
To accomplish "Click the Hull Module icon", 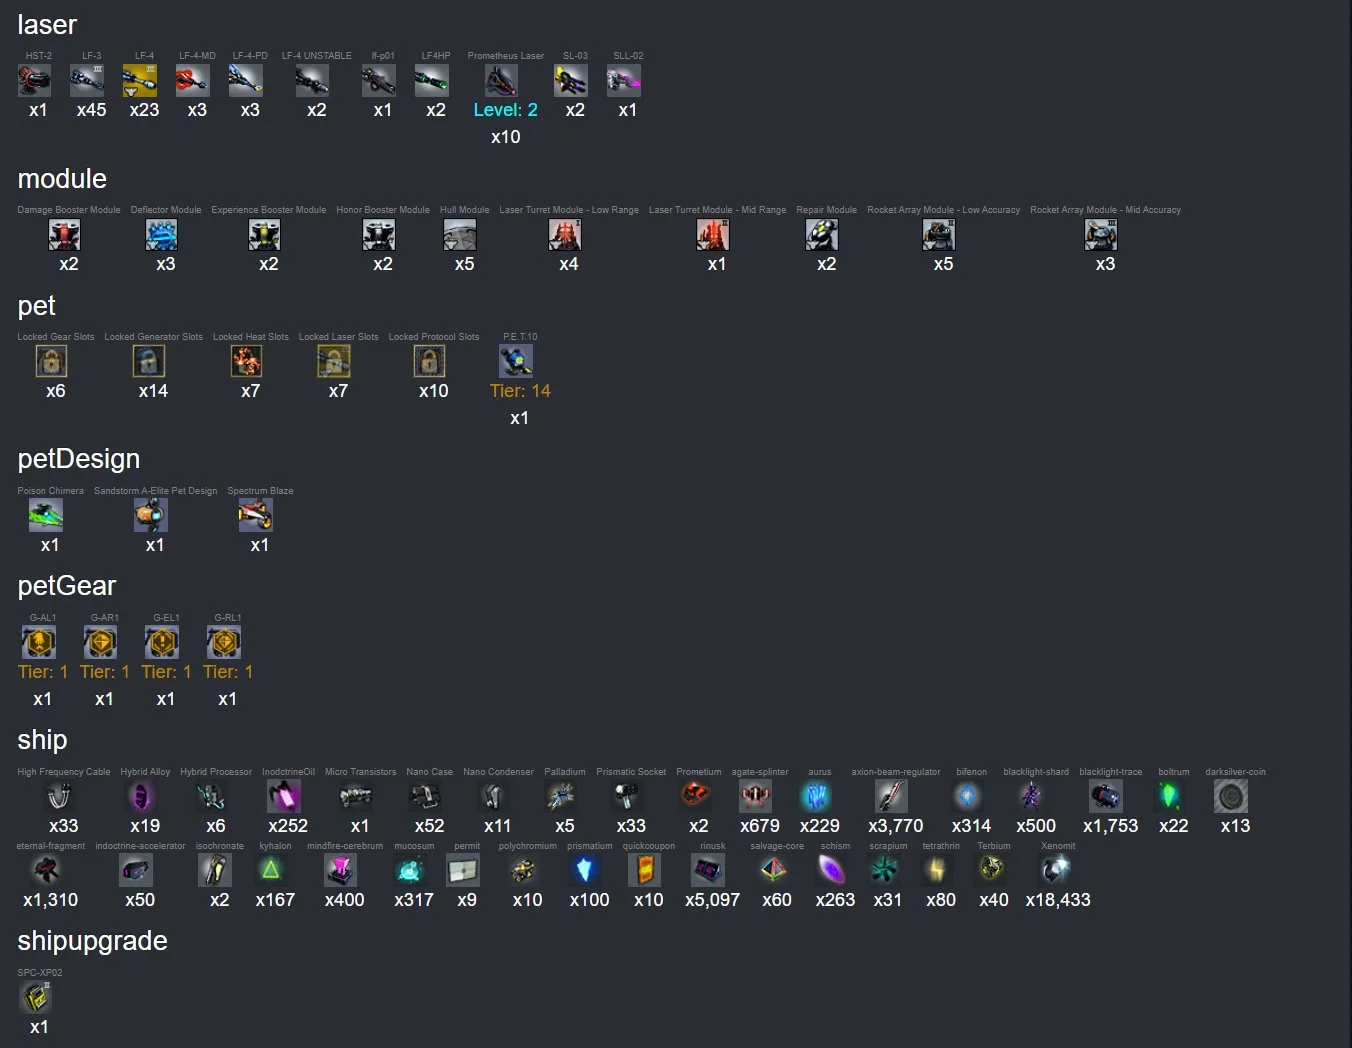I will click(460, 234).
